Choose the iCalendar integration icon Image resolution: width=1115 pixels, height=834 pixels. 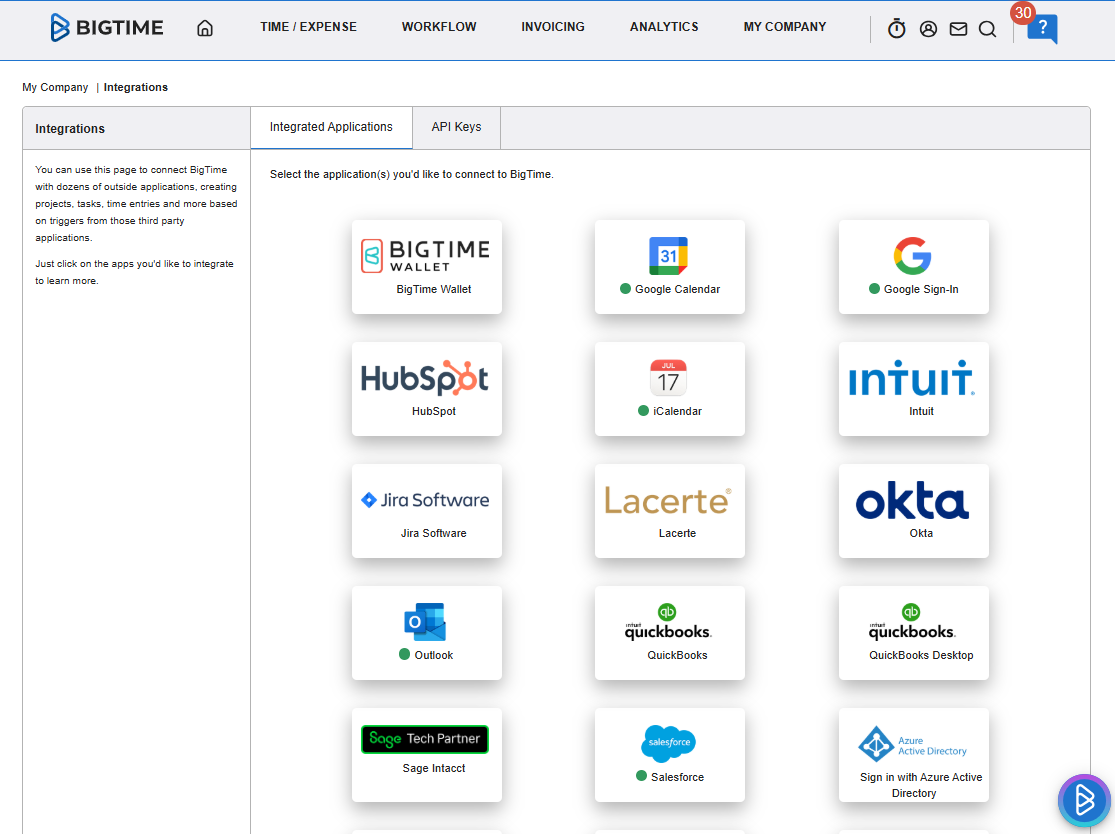668,378
